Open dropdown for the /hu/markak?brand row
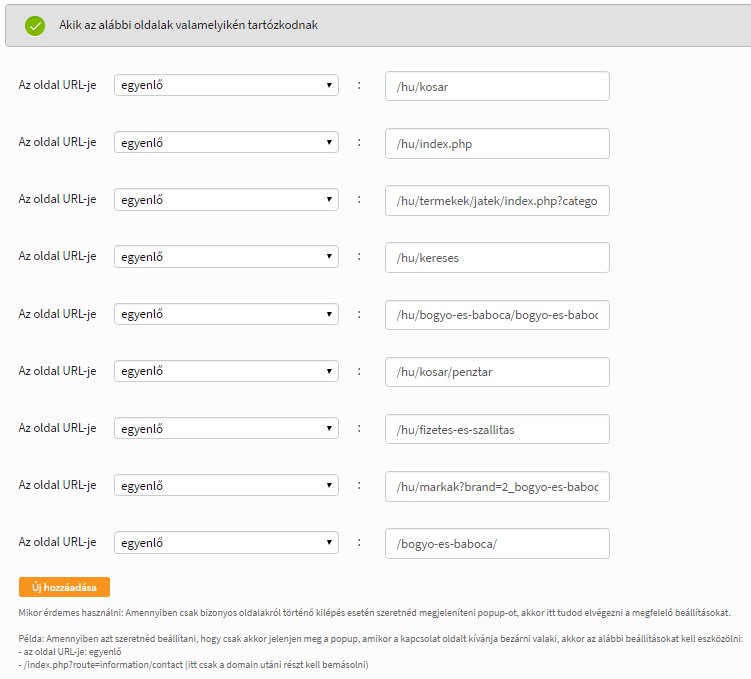751x679 pixels. 226,486
